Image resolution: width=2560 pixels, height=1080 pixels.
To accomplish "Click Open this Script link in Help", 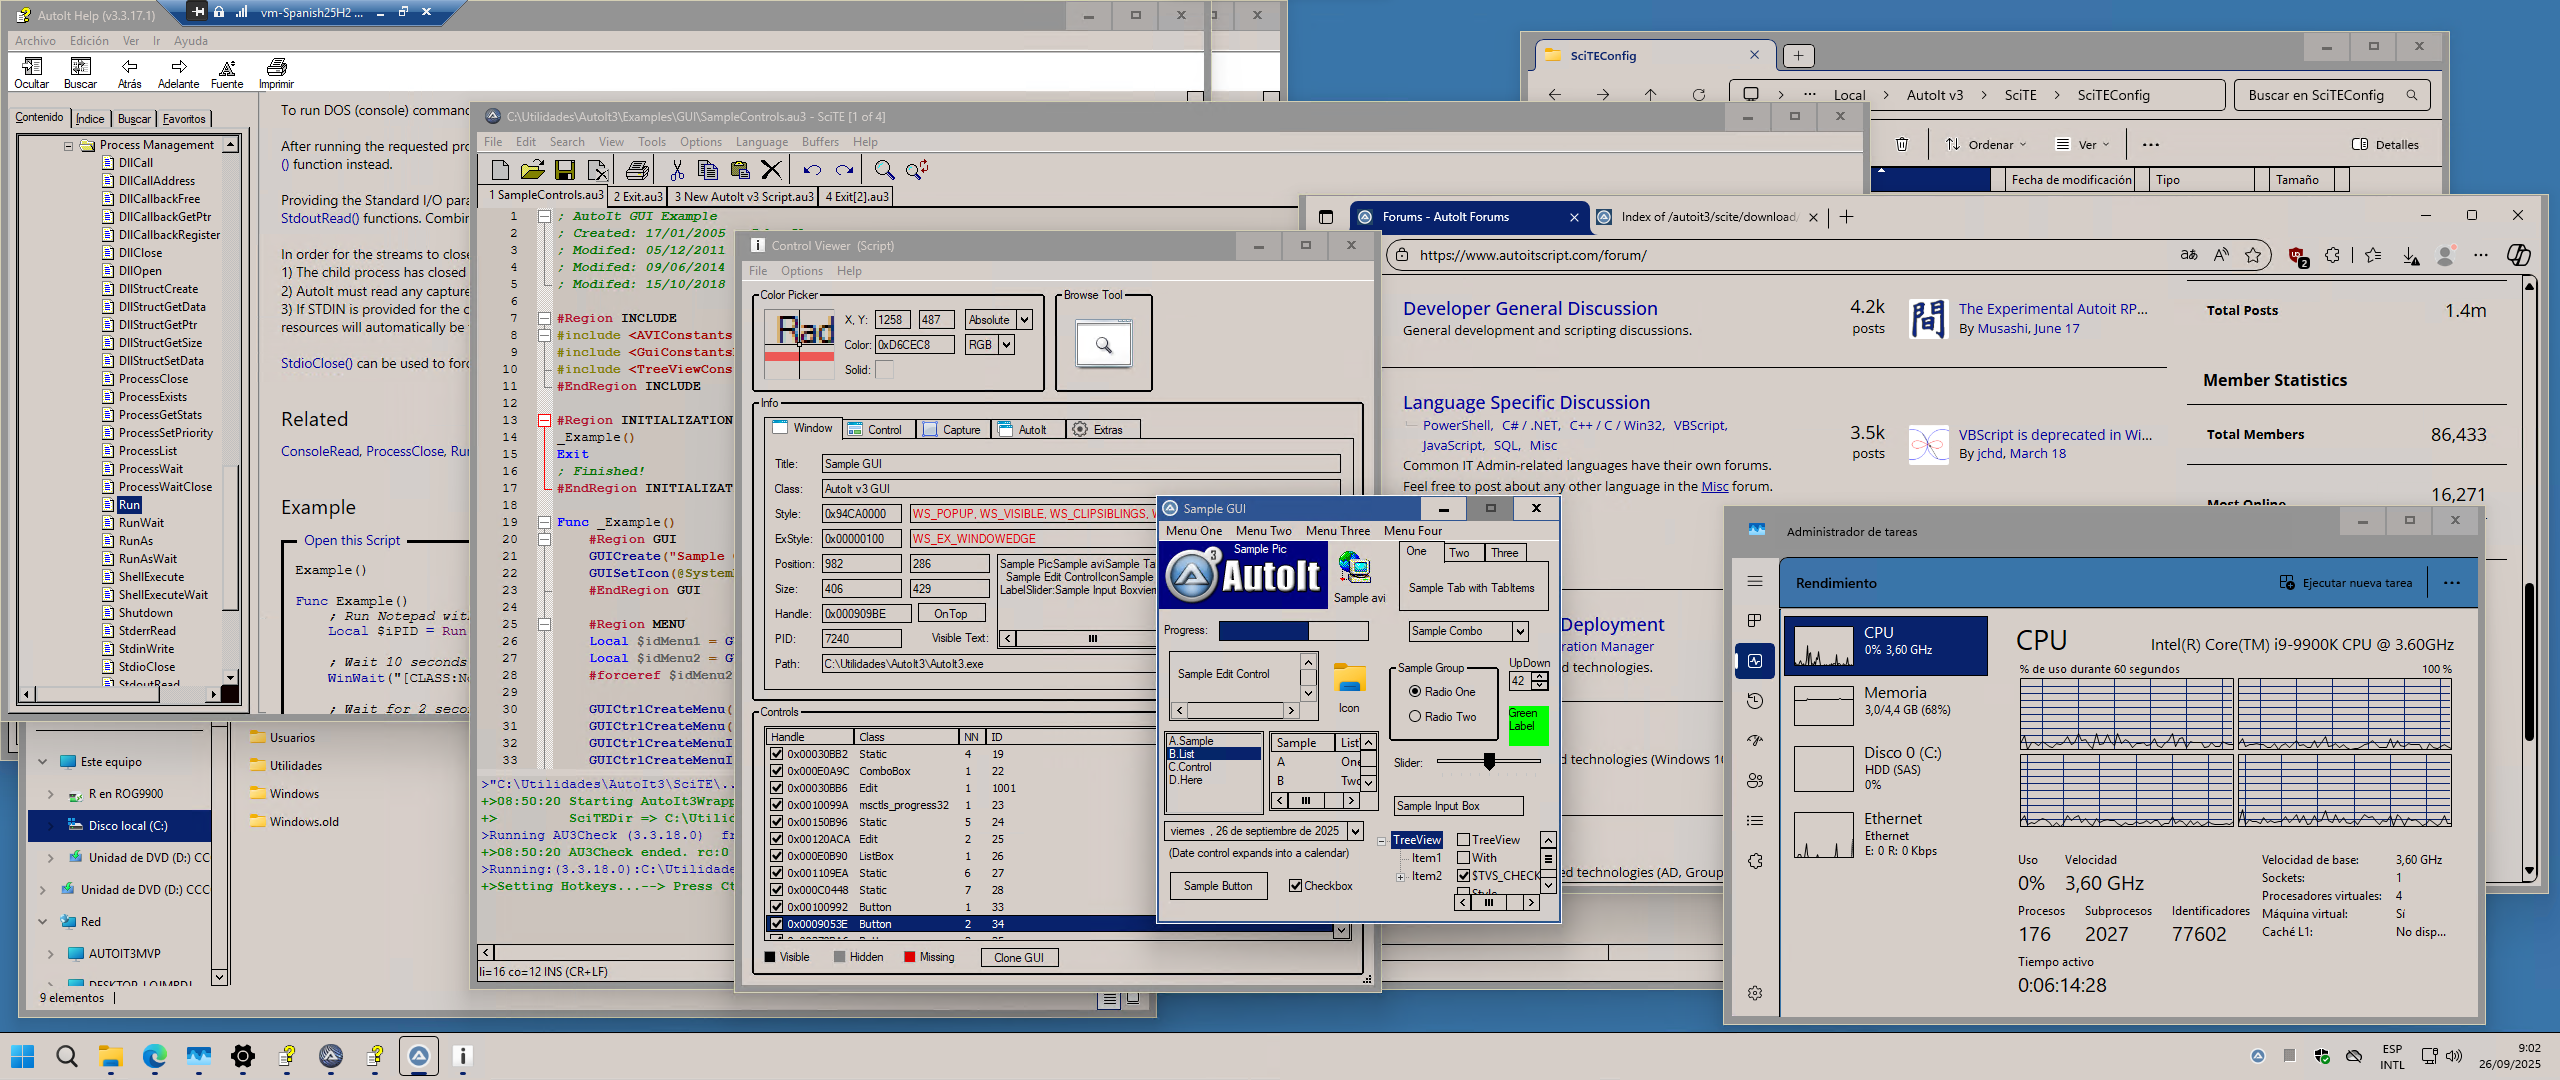I will pyautogui.click(x=352, y=540).
